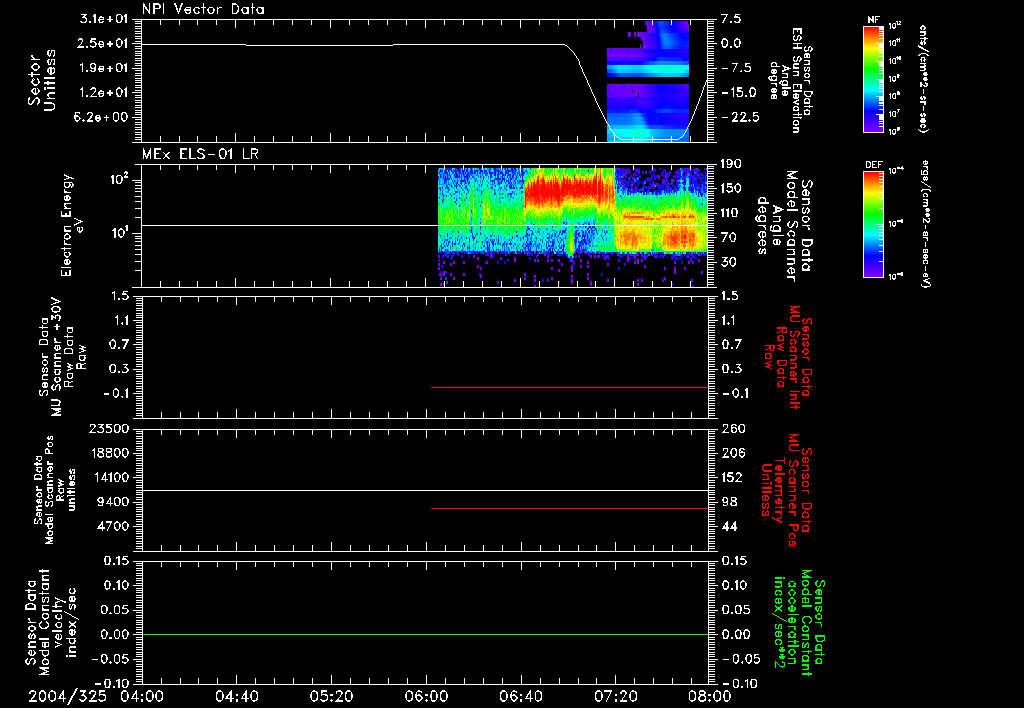
Task: Click the "3.1e+01" sector axis value
Action: point(103,19)
